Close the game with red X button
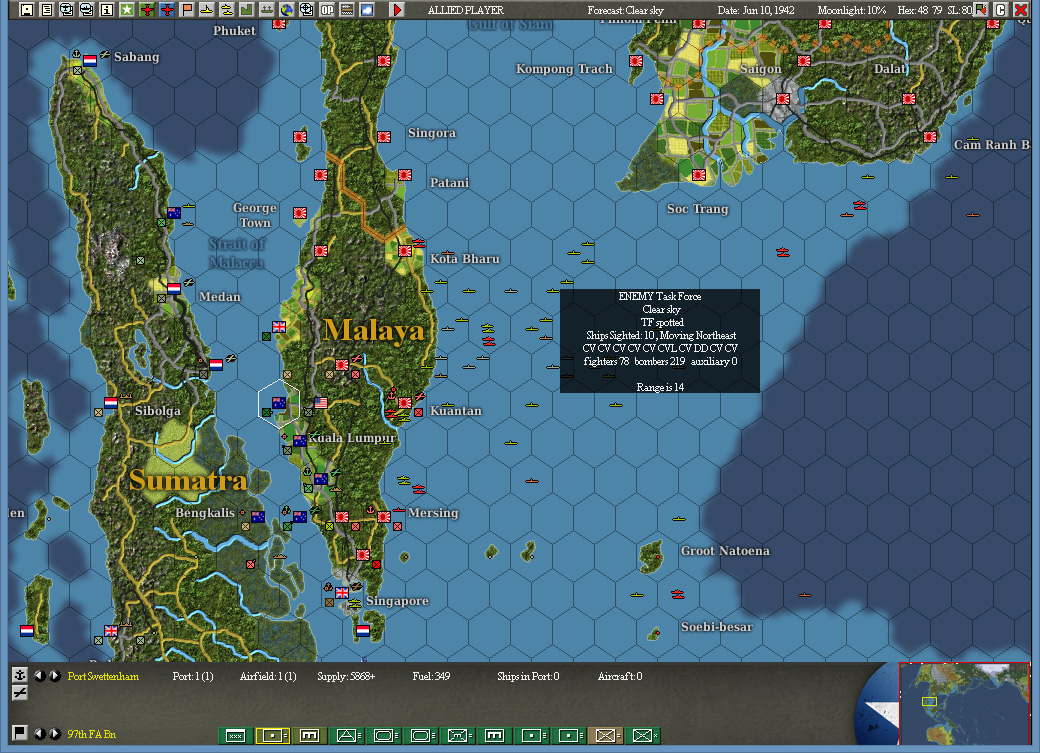The image size is (1040, 753). (x=1021, y=10)
